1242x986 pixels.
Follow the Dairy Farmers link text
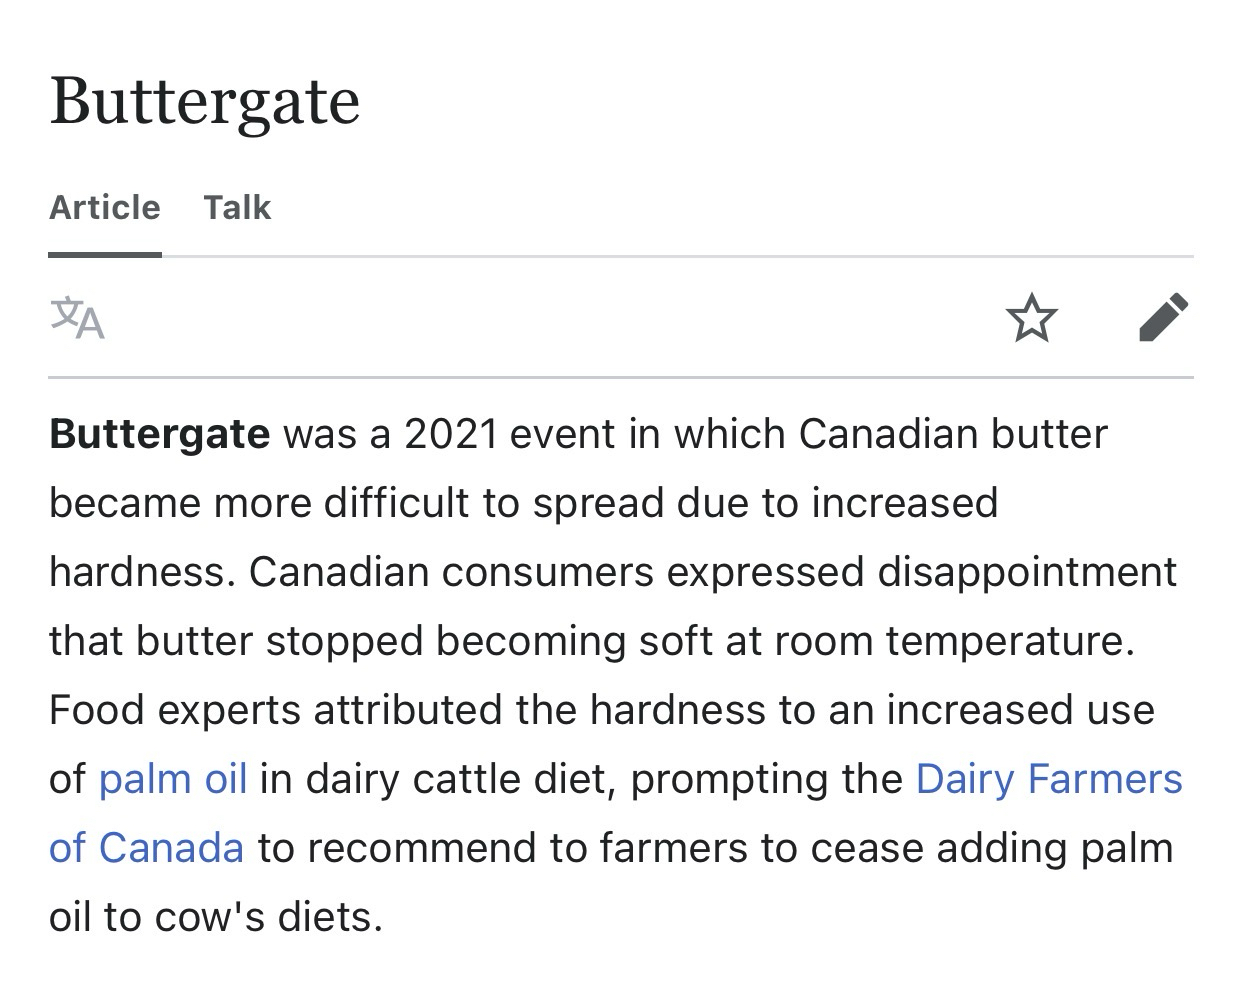point(1048,779)
